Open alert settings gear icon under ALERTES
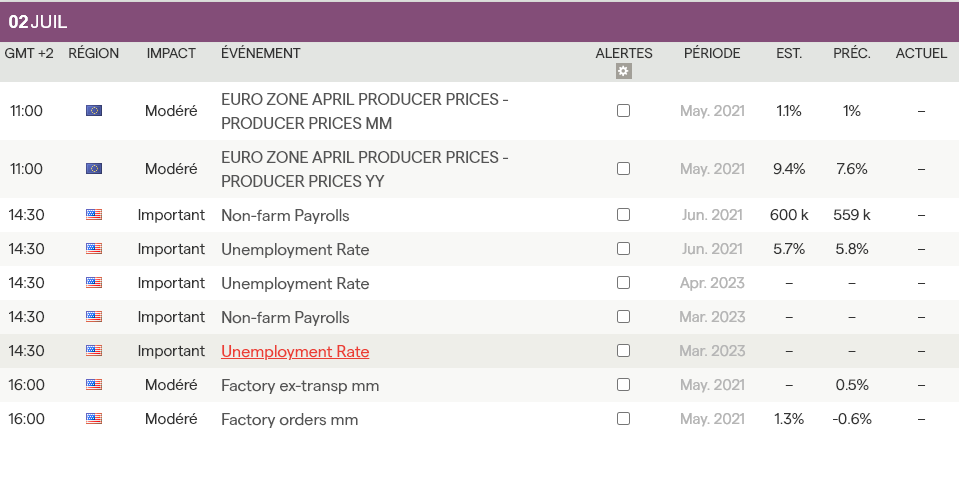 [624, 71]
